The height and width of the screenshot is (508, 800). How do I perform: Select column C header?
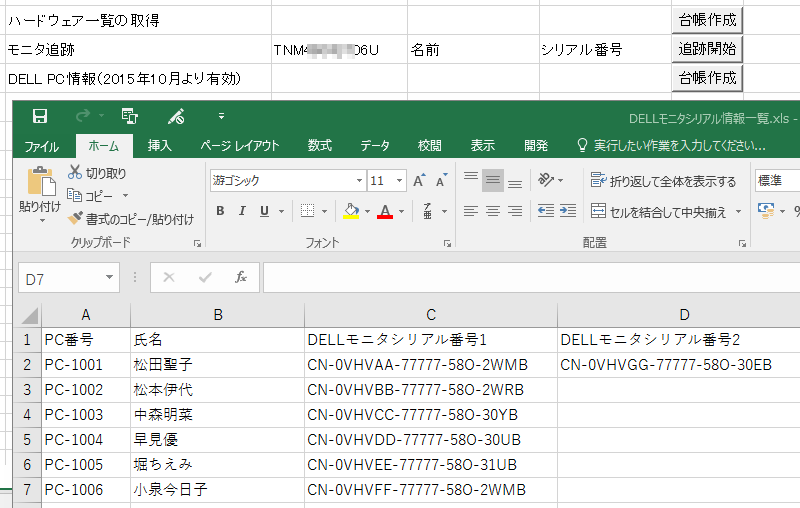click(431, 315)
